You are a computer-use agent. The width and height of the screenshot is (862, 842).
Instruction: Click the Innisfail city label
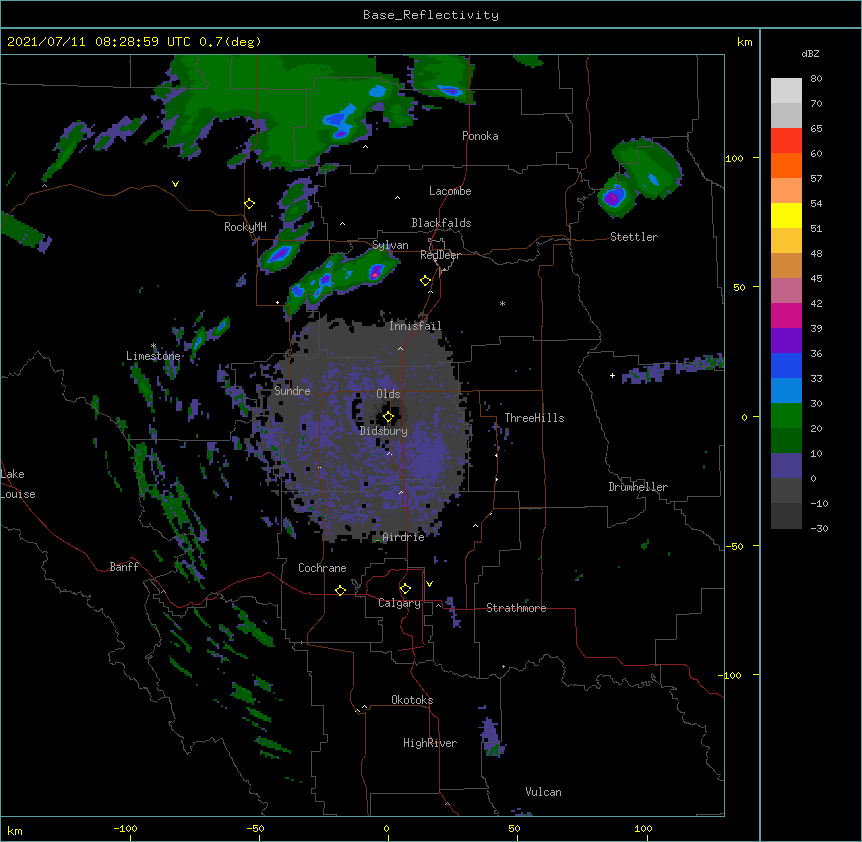coord(415,326)
